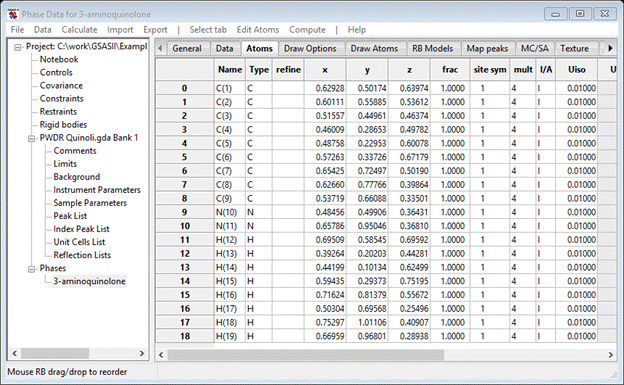
Task: Select row header 0 for atom C(1)
Action: point(184,88)
